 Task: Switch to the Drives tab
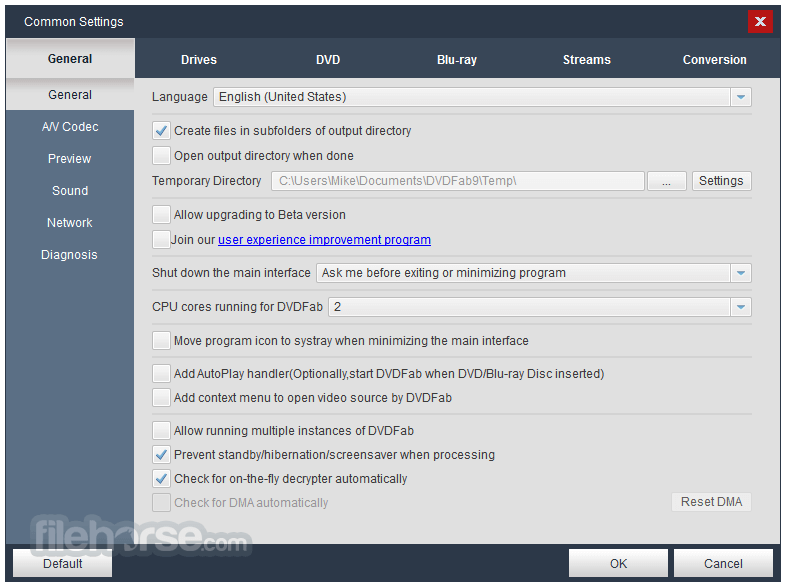tap(199, 60)
